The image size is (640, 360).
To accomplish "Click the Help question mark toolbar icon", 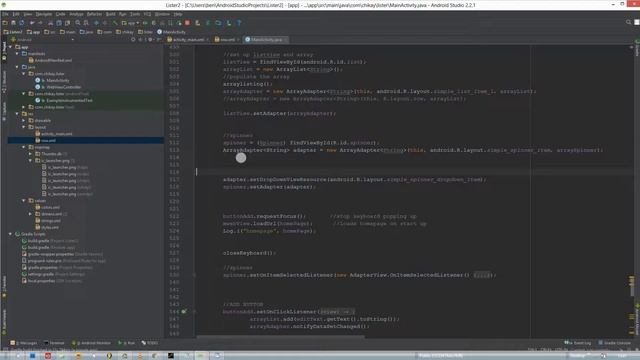I will 239,23.
